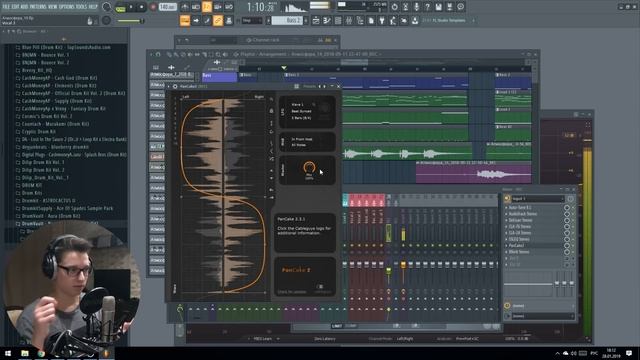This screenshot has height=360, width=640.
Task: Click the playlist playhead marker on timeline
Action: pyautogui.click(x=284, y=68)
